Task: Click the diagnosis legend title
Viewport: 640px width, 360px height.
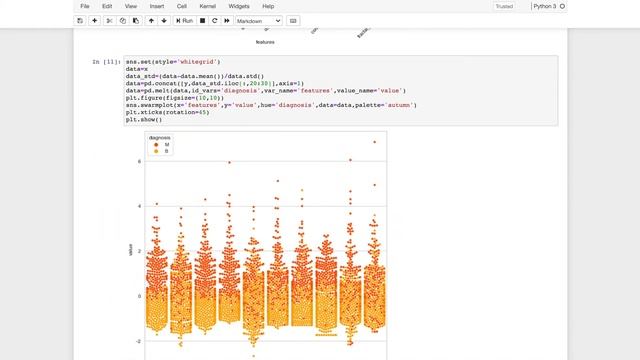Action: click(x=160, y=138)
